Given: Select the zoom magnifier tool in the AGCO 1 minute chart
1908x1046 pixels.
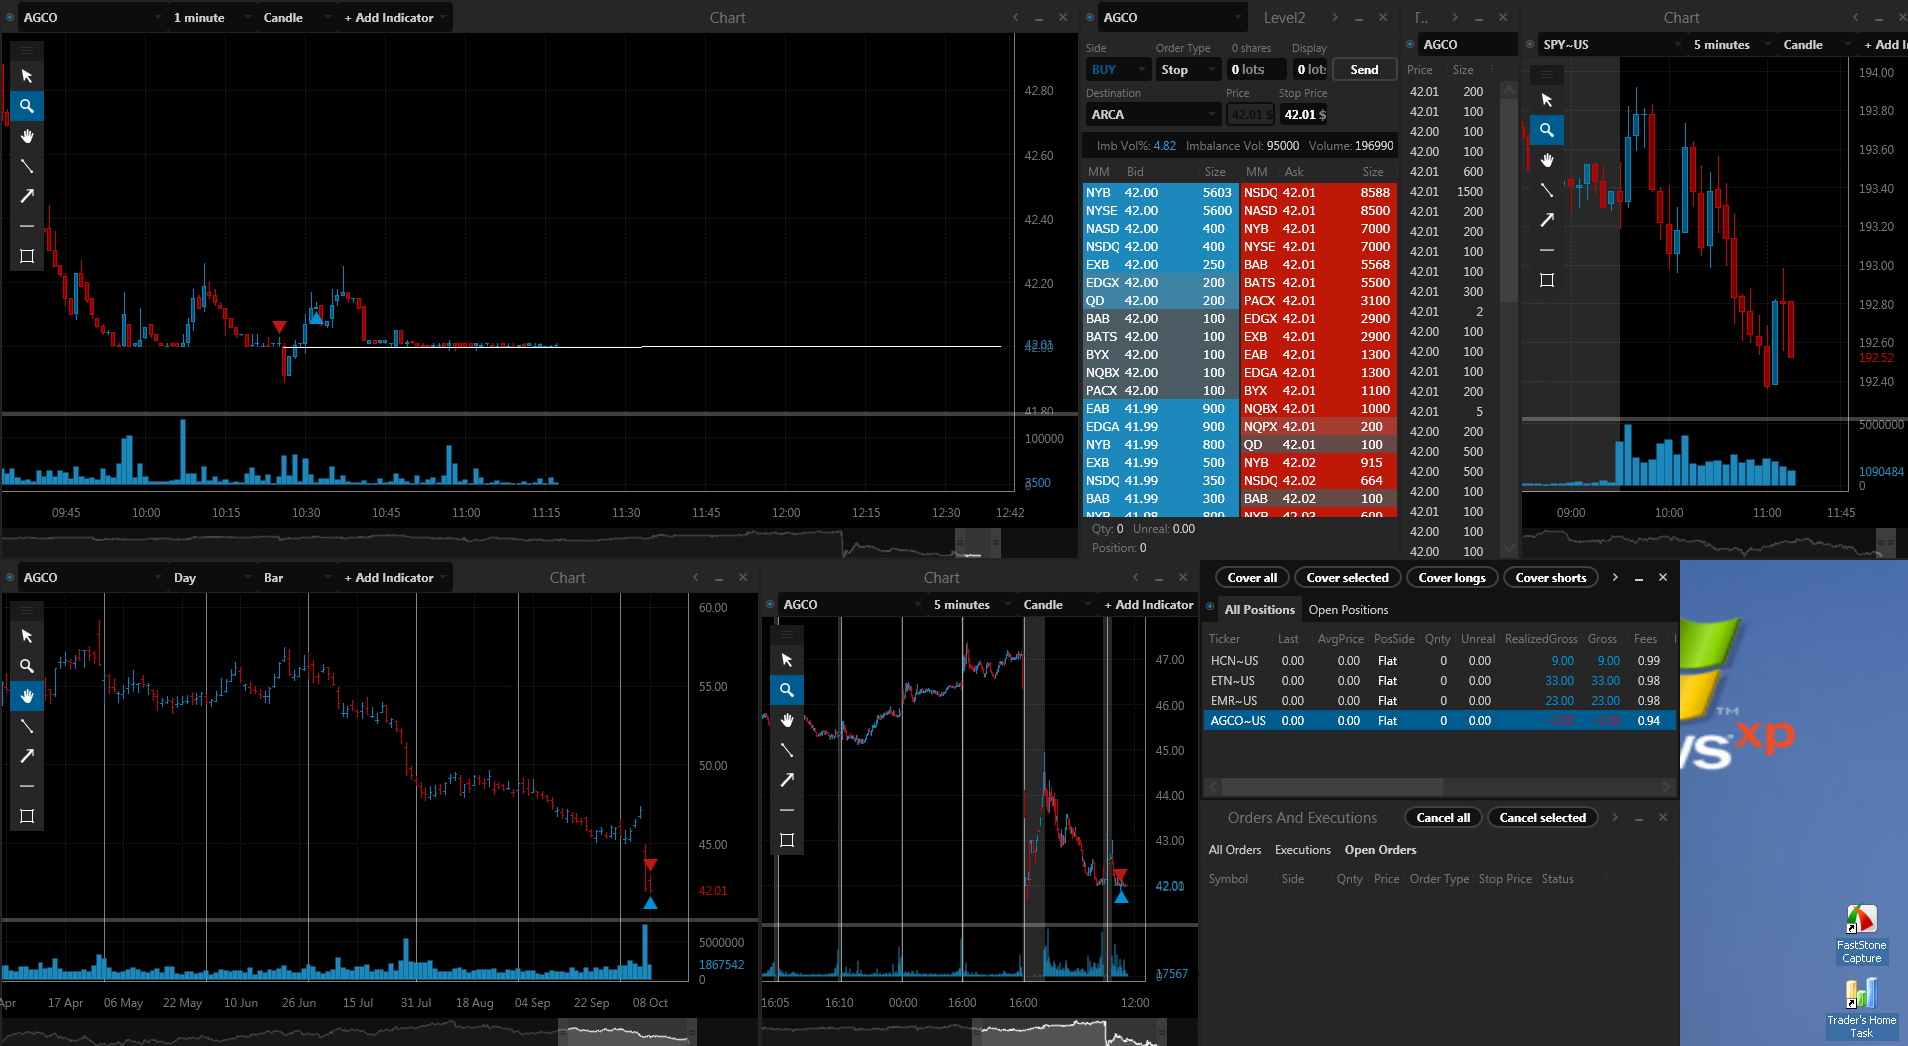Looking at the screenshot, I should click(x=27, y=106).
